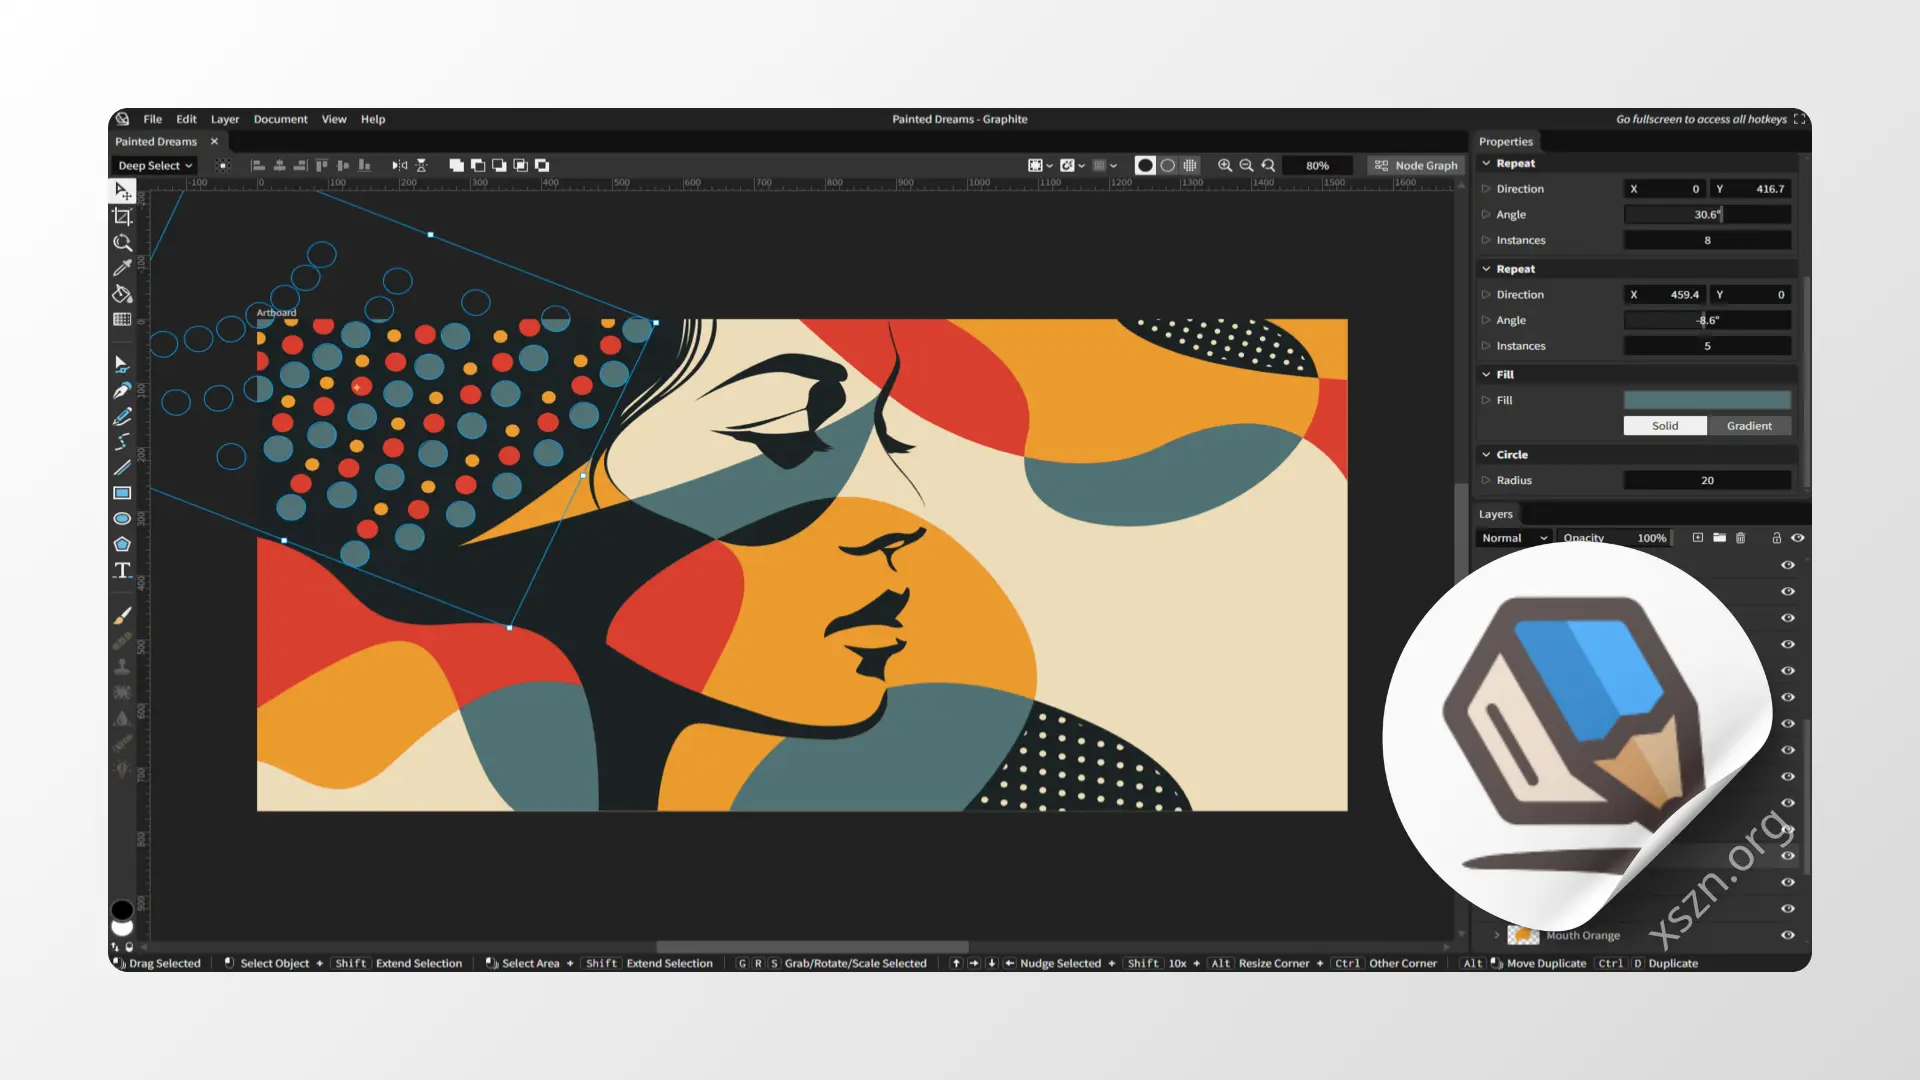
Task: Click the align left edges icon
Action: [257, 165]
